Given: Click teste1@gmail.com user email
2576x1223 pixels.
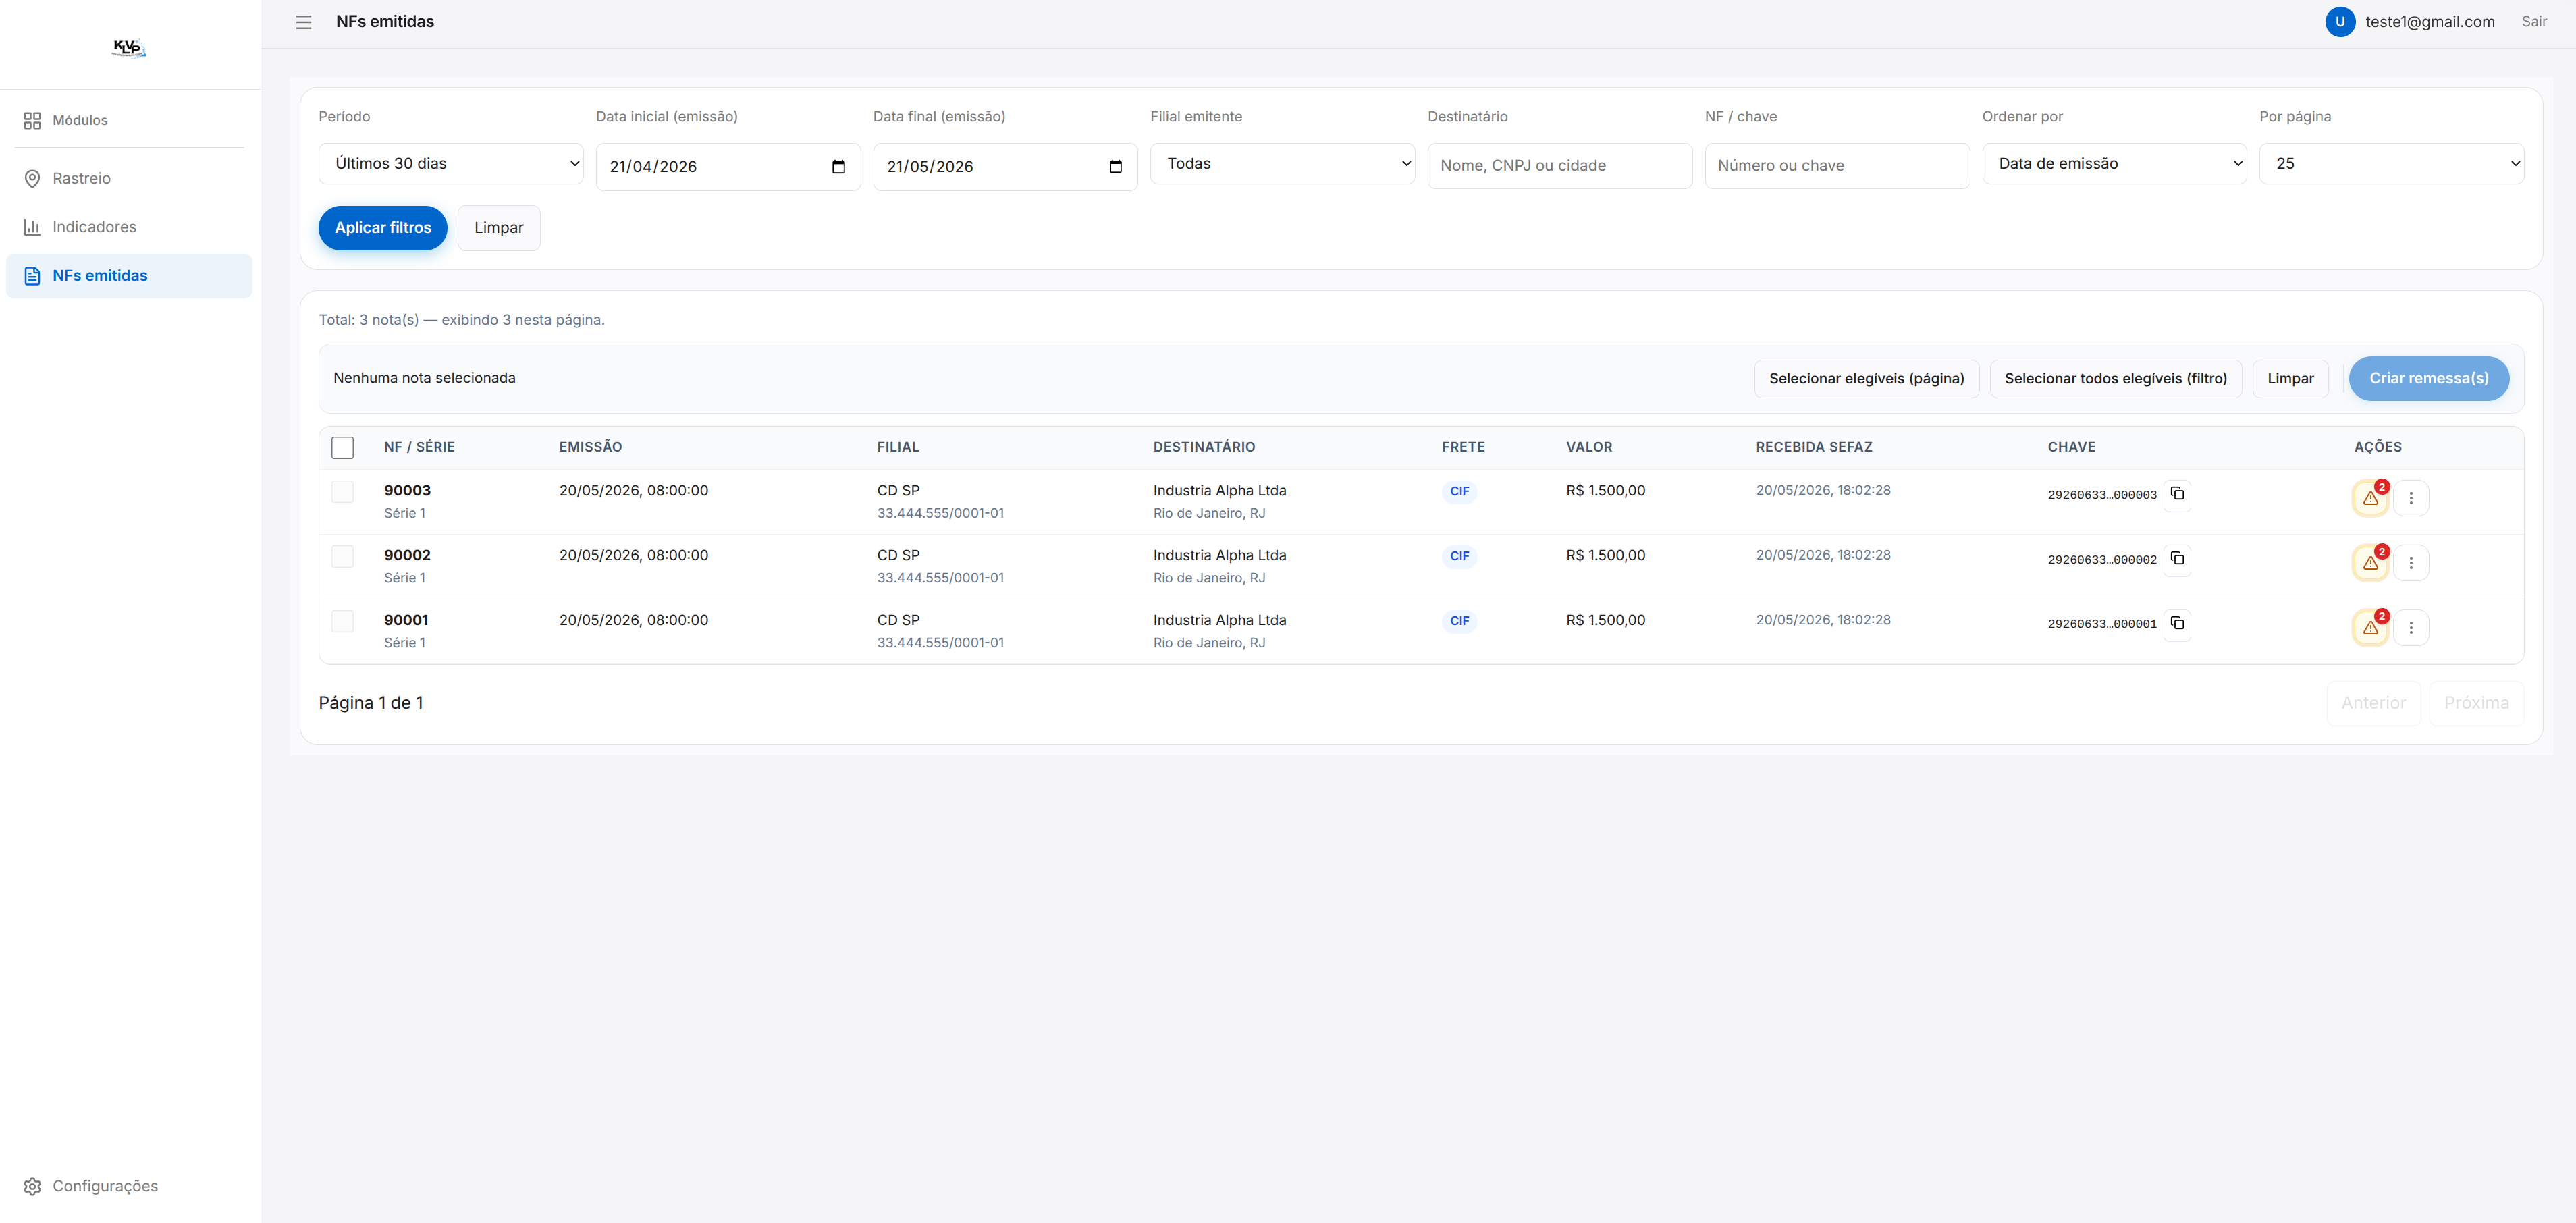Looking at the screenshot, I should click(x=2429, y=22).
